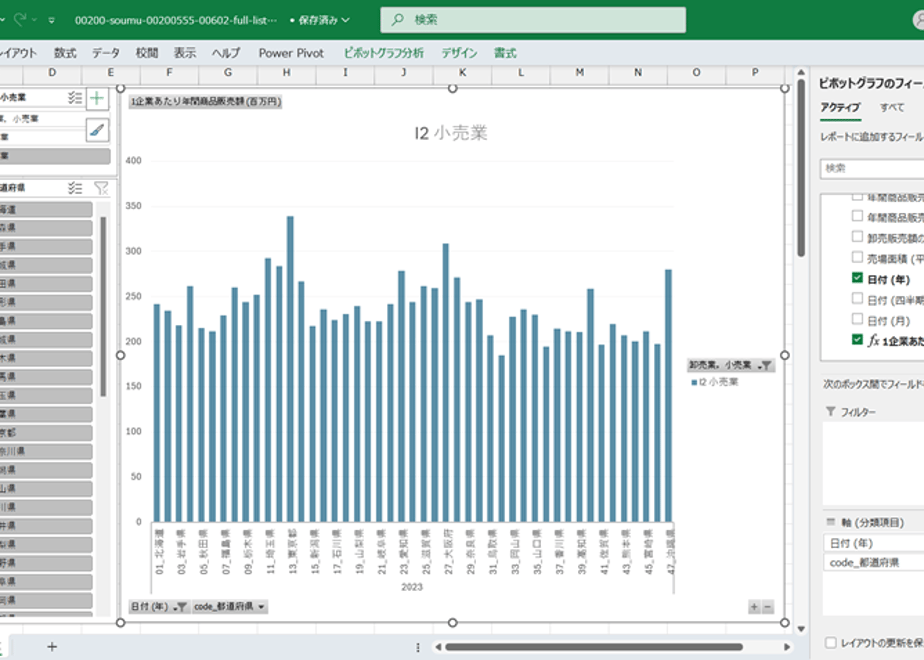The height and width of the screenshot is (660, 924).
Task: Open the Quick Access Toolbar customize icon
Action: tap(52, 20)
